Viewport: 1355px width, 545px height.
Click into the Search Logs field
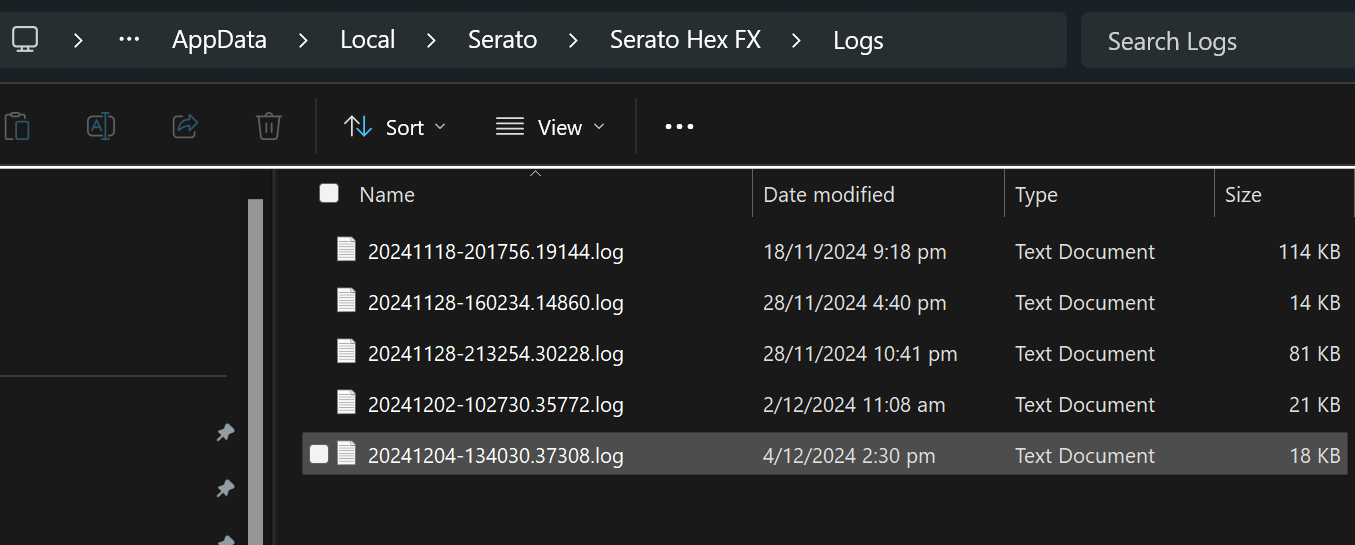pos(1218,41)
